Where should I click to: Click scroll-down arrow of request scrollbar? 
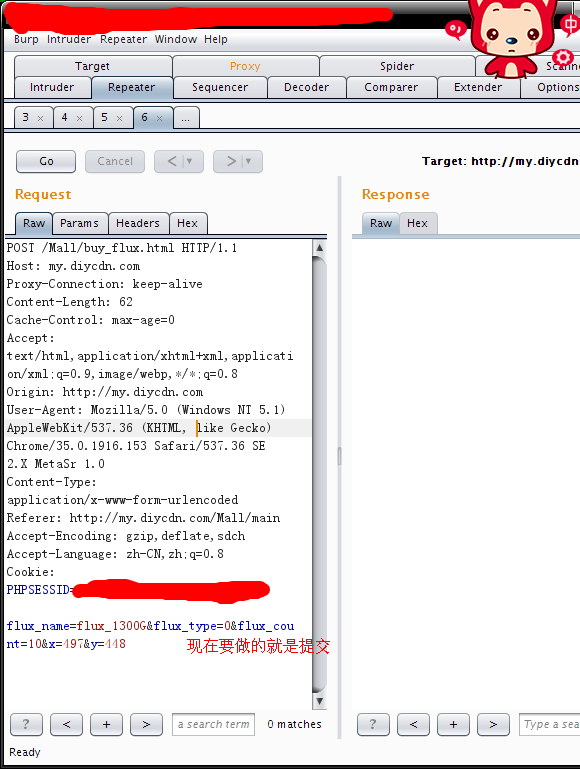pos(319,701)
